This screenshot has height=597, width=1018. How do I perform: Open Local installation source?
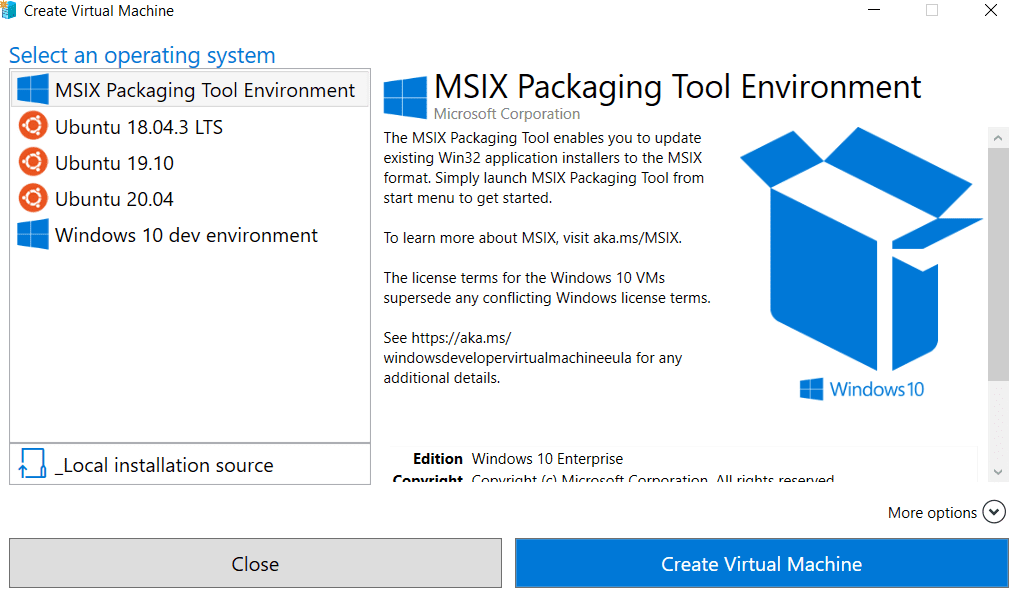[x=190, y=464]
